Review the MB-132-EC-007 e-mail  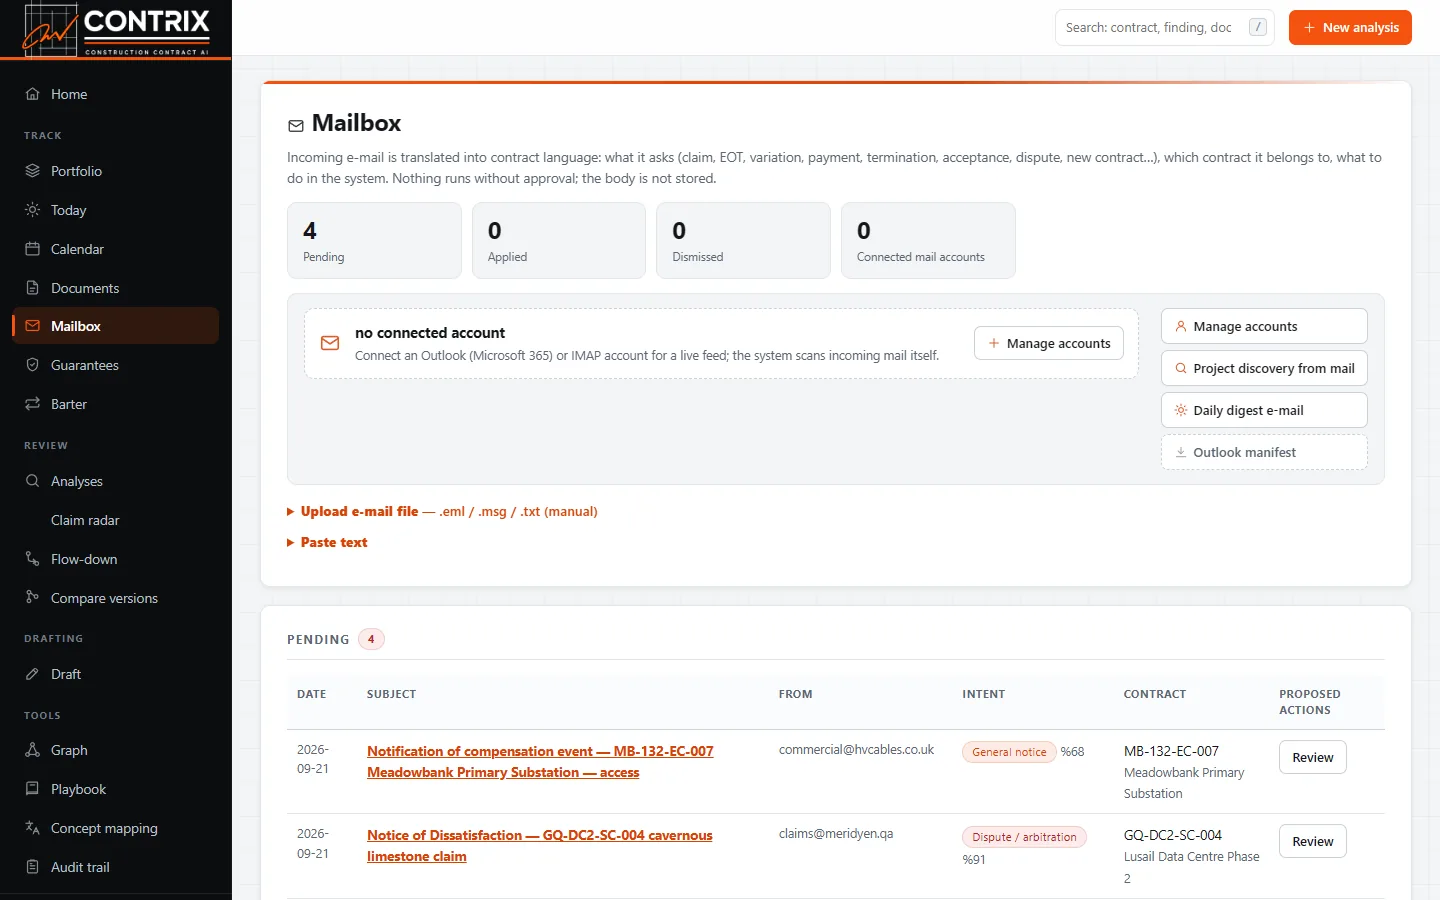[x=1312, y=757]
